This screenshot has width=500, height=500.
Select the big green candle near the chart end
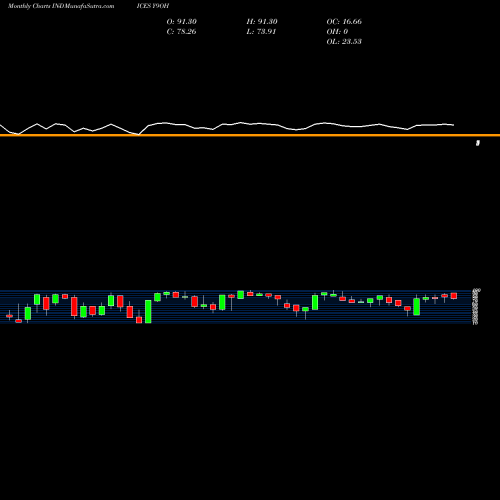[416, 306]
